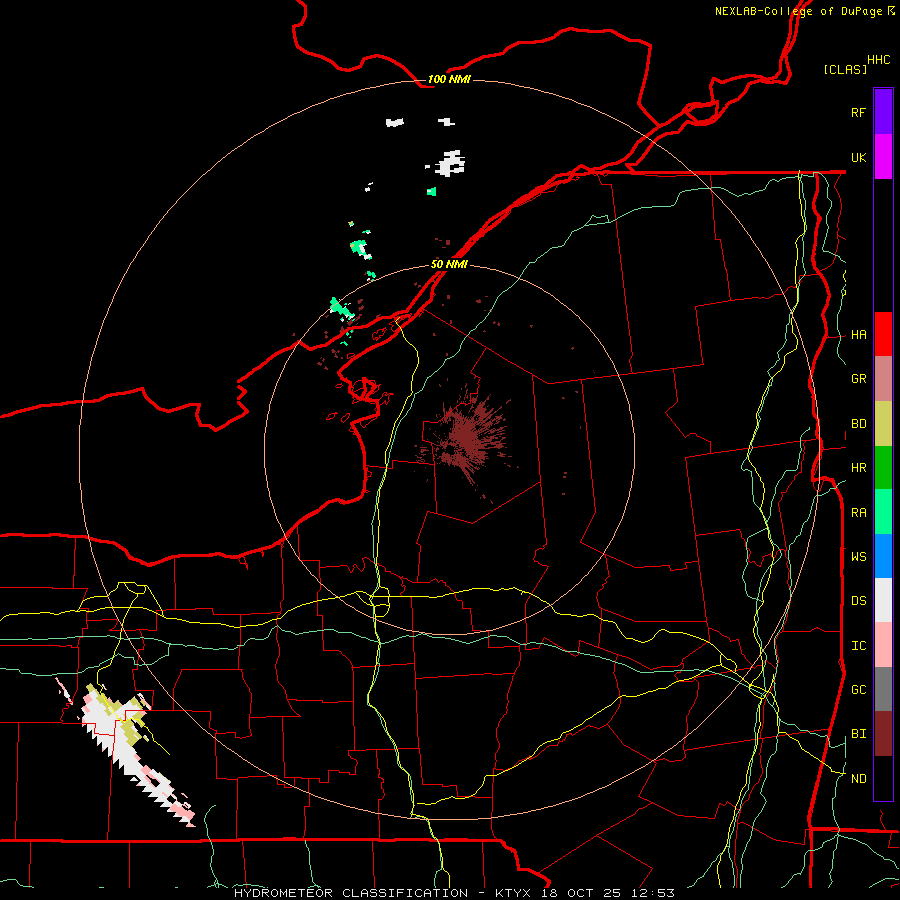The height and width of the screenshot is (900, 900).
Task: Click the brown biological echo cluster at radar center
Action: pyautogui.click(x=466, y=439)
